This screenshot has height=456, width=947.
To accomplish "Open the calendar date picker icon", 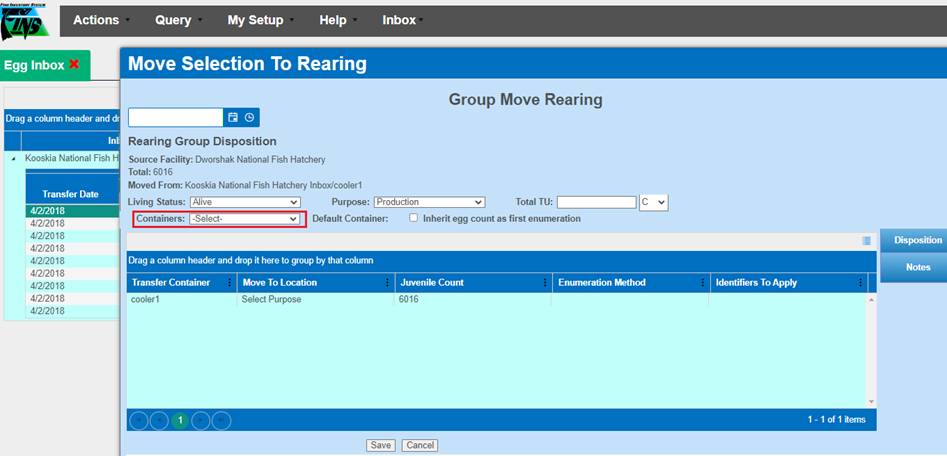I will coord(233,118).
